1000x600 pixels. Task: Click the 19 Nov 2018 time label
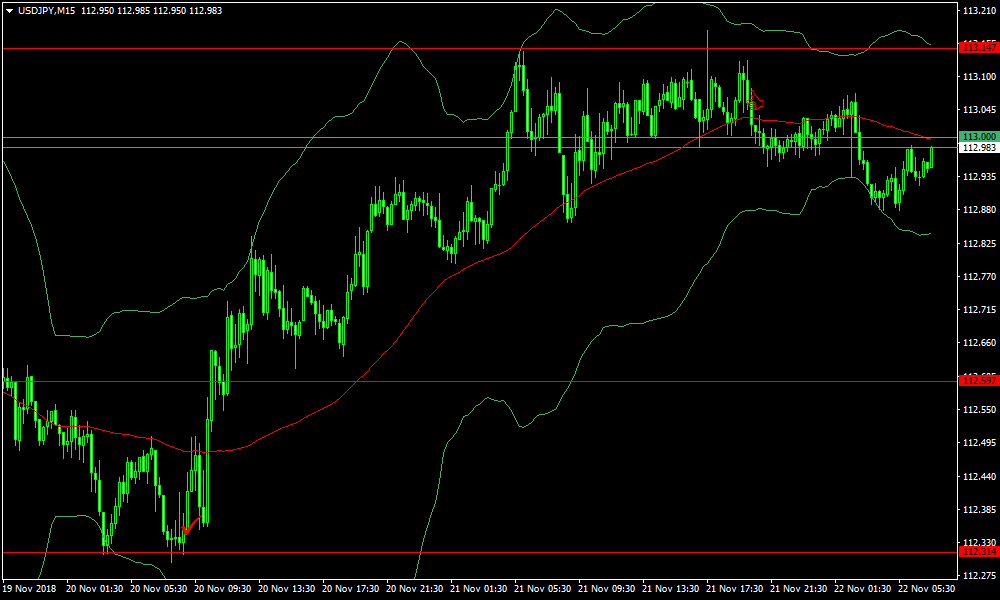[27, 589]
